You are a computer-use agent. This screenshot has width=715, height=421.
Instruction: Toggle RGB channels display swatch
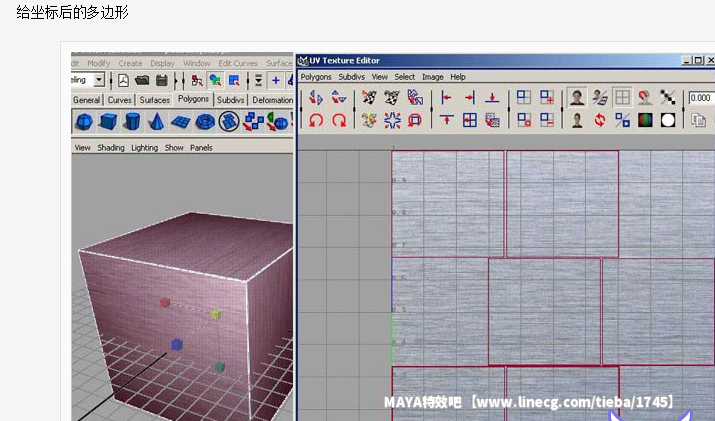pyautogui.click(x=645, y=120)
